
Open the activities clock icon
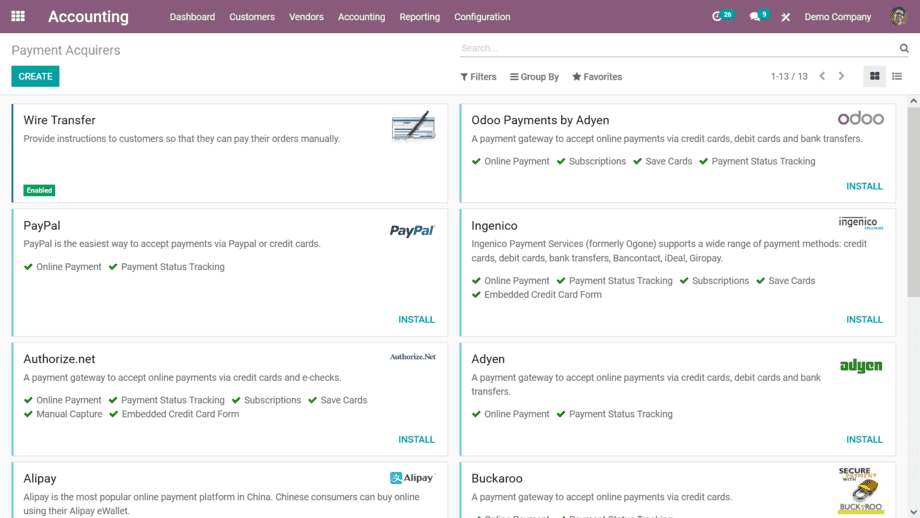(717, 17)
